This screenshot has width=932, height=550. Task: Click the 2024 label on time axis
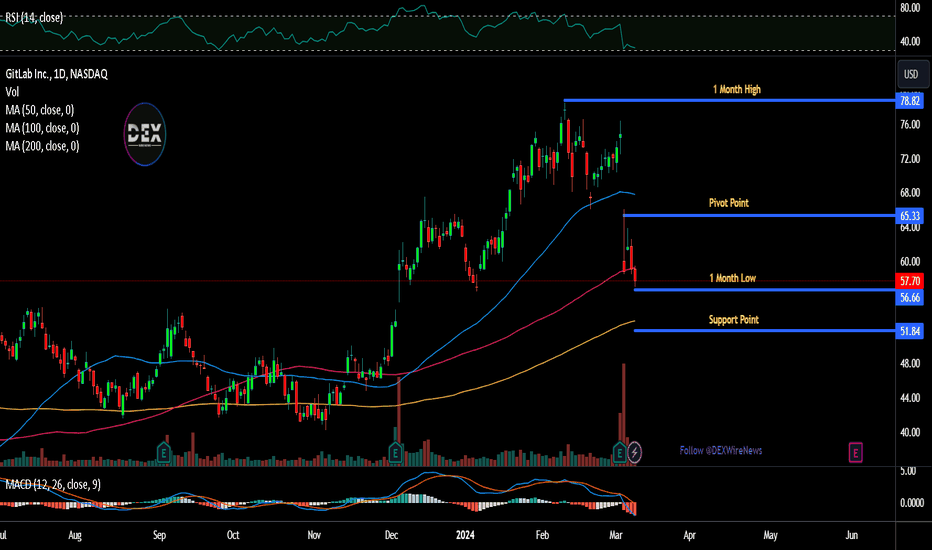pos(465,535)
